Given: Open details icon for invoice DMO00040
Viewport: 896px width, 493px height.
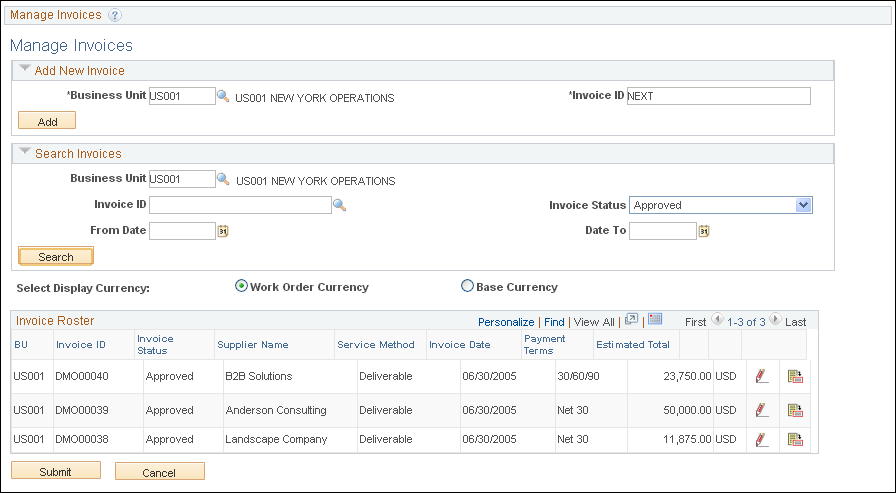Looking at the screenshot, I should 795,376.
